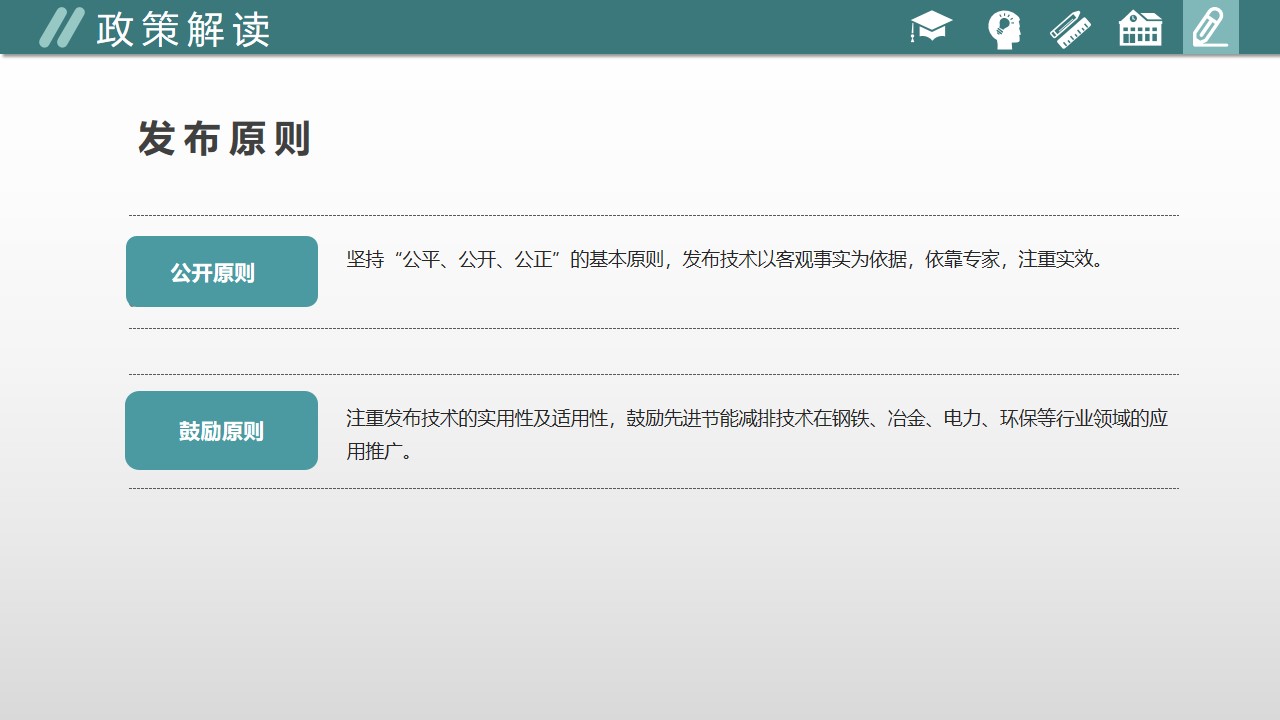Select the 公开原则 description sentence
Viewport: 1280px width, 720px height.
coord(725,260)
